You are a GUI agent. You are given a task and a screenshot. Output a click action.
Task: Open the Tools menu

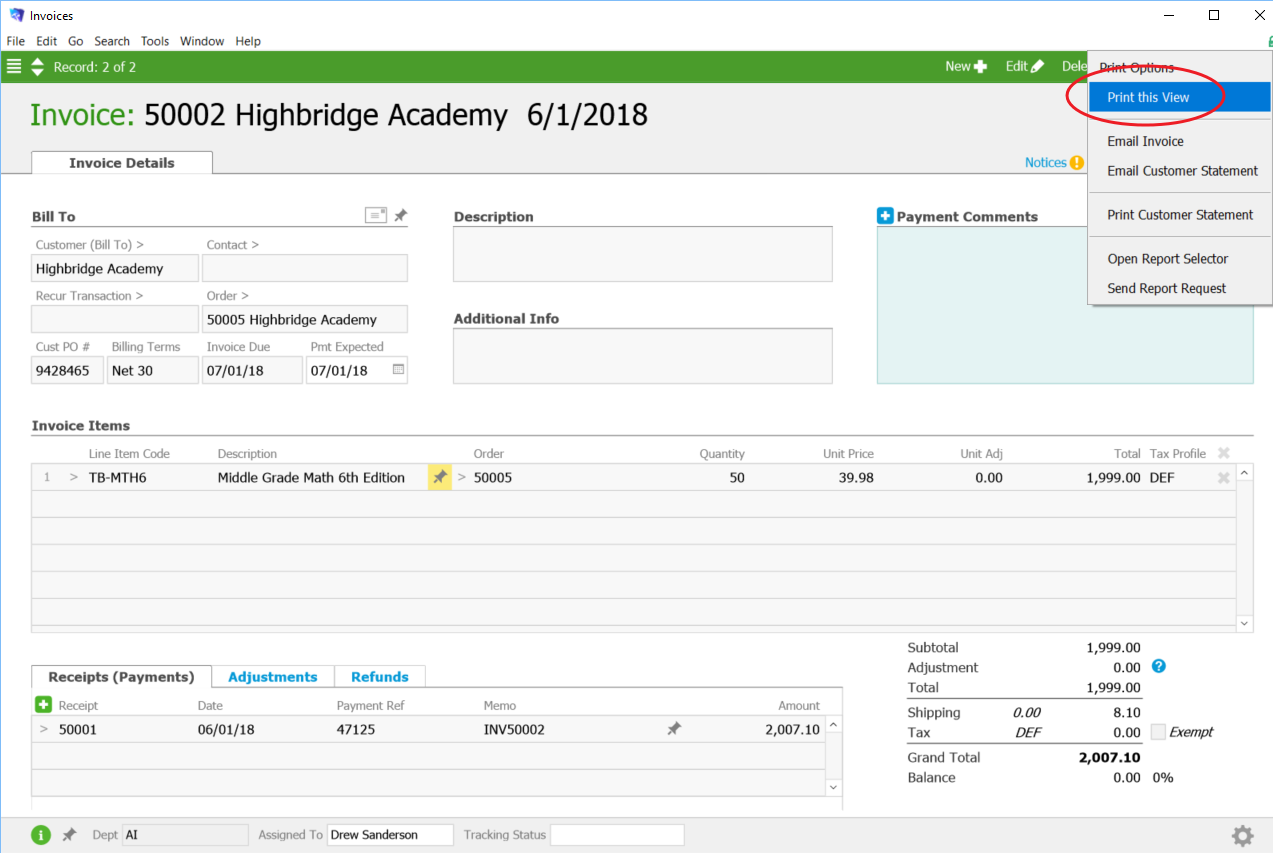click(155, 41)
